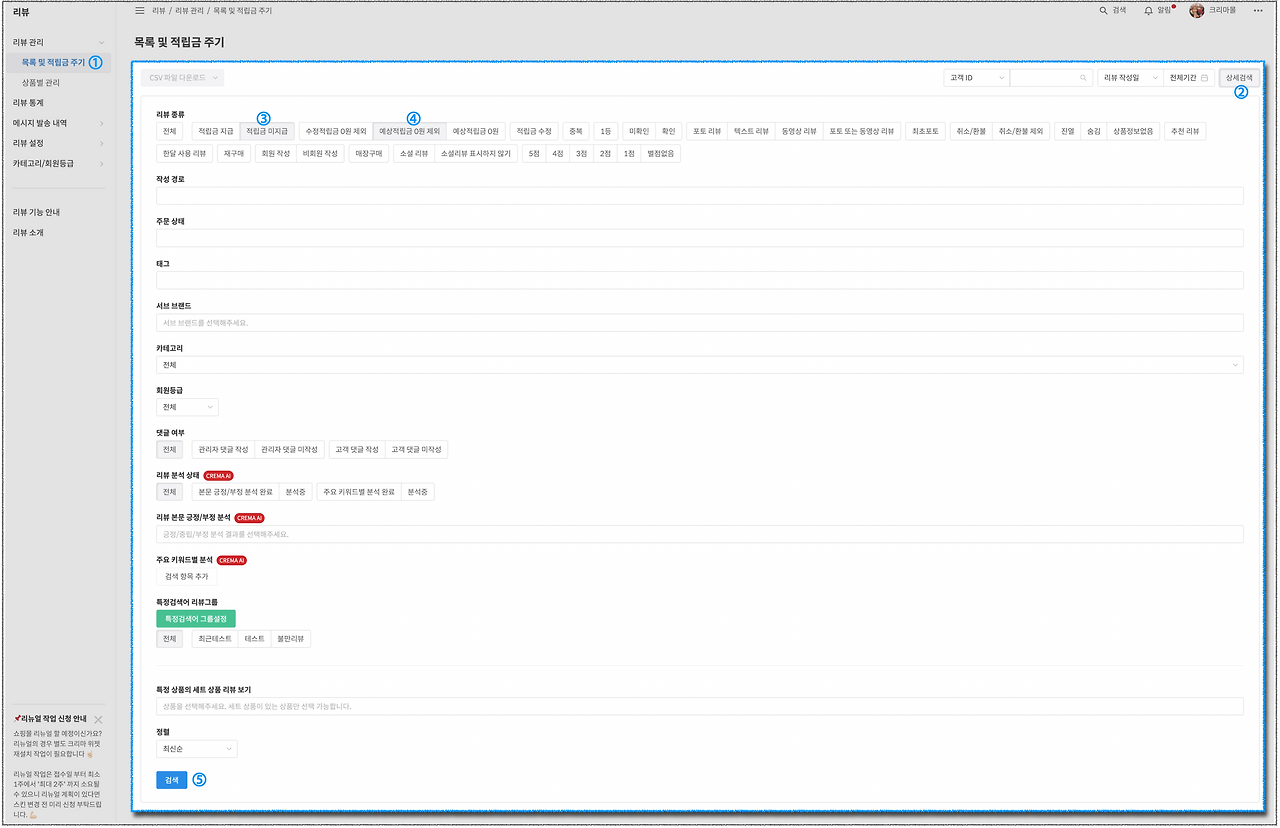Image resolution: width=1280 pixels, height=828 pixels.
Task: Toggle the 한달 사용 리뷰 filter
Action: [184, 154]
